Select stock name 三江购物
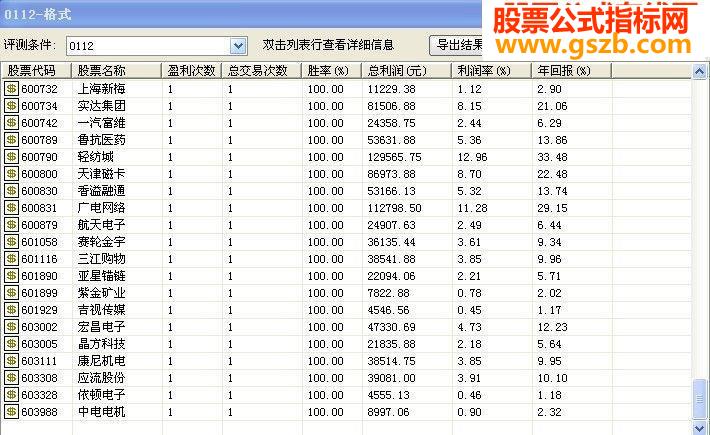Screen dimensions: 710x435 tap(101, 259)
